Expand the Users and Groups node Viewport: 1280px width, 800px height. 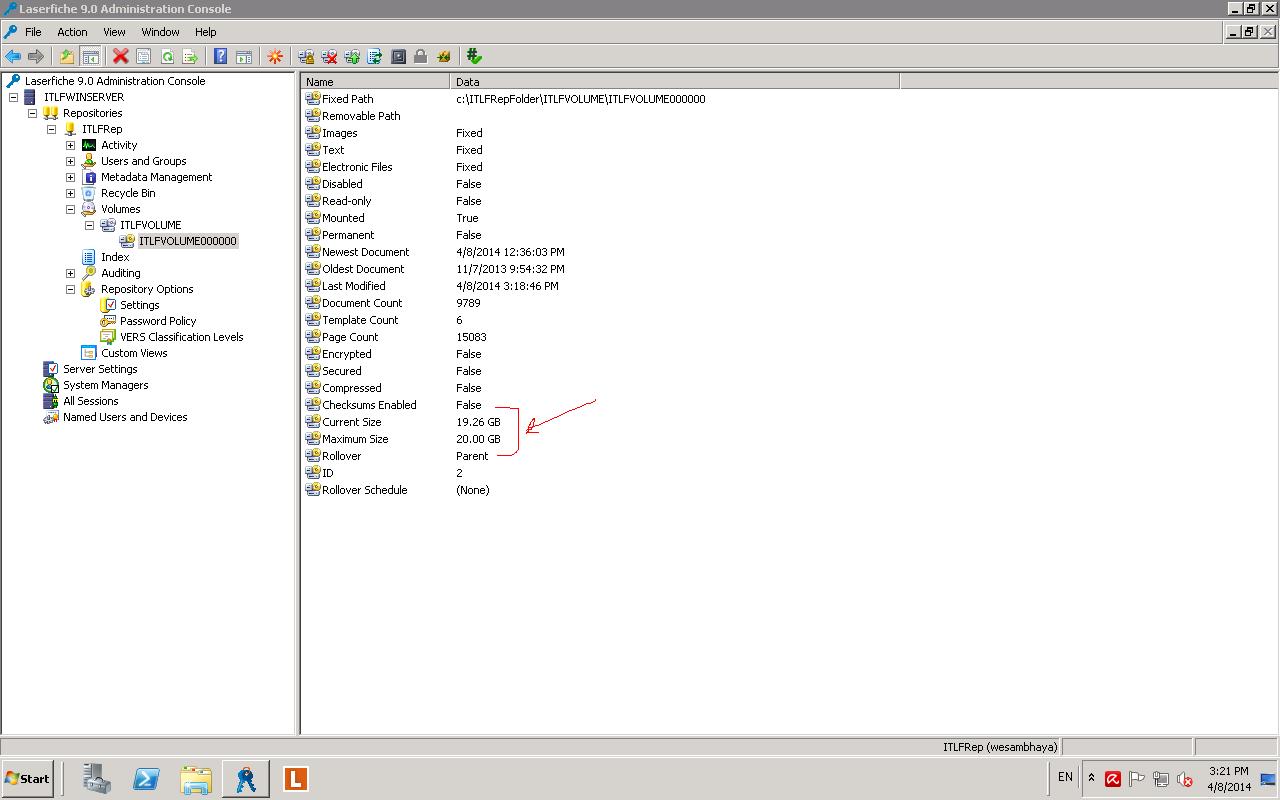(x=70, y=161)
